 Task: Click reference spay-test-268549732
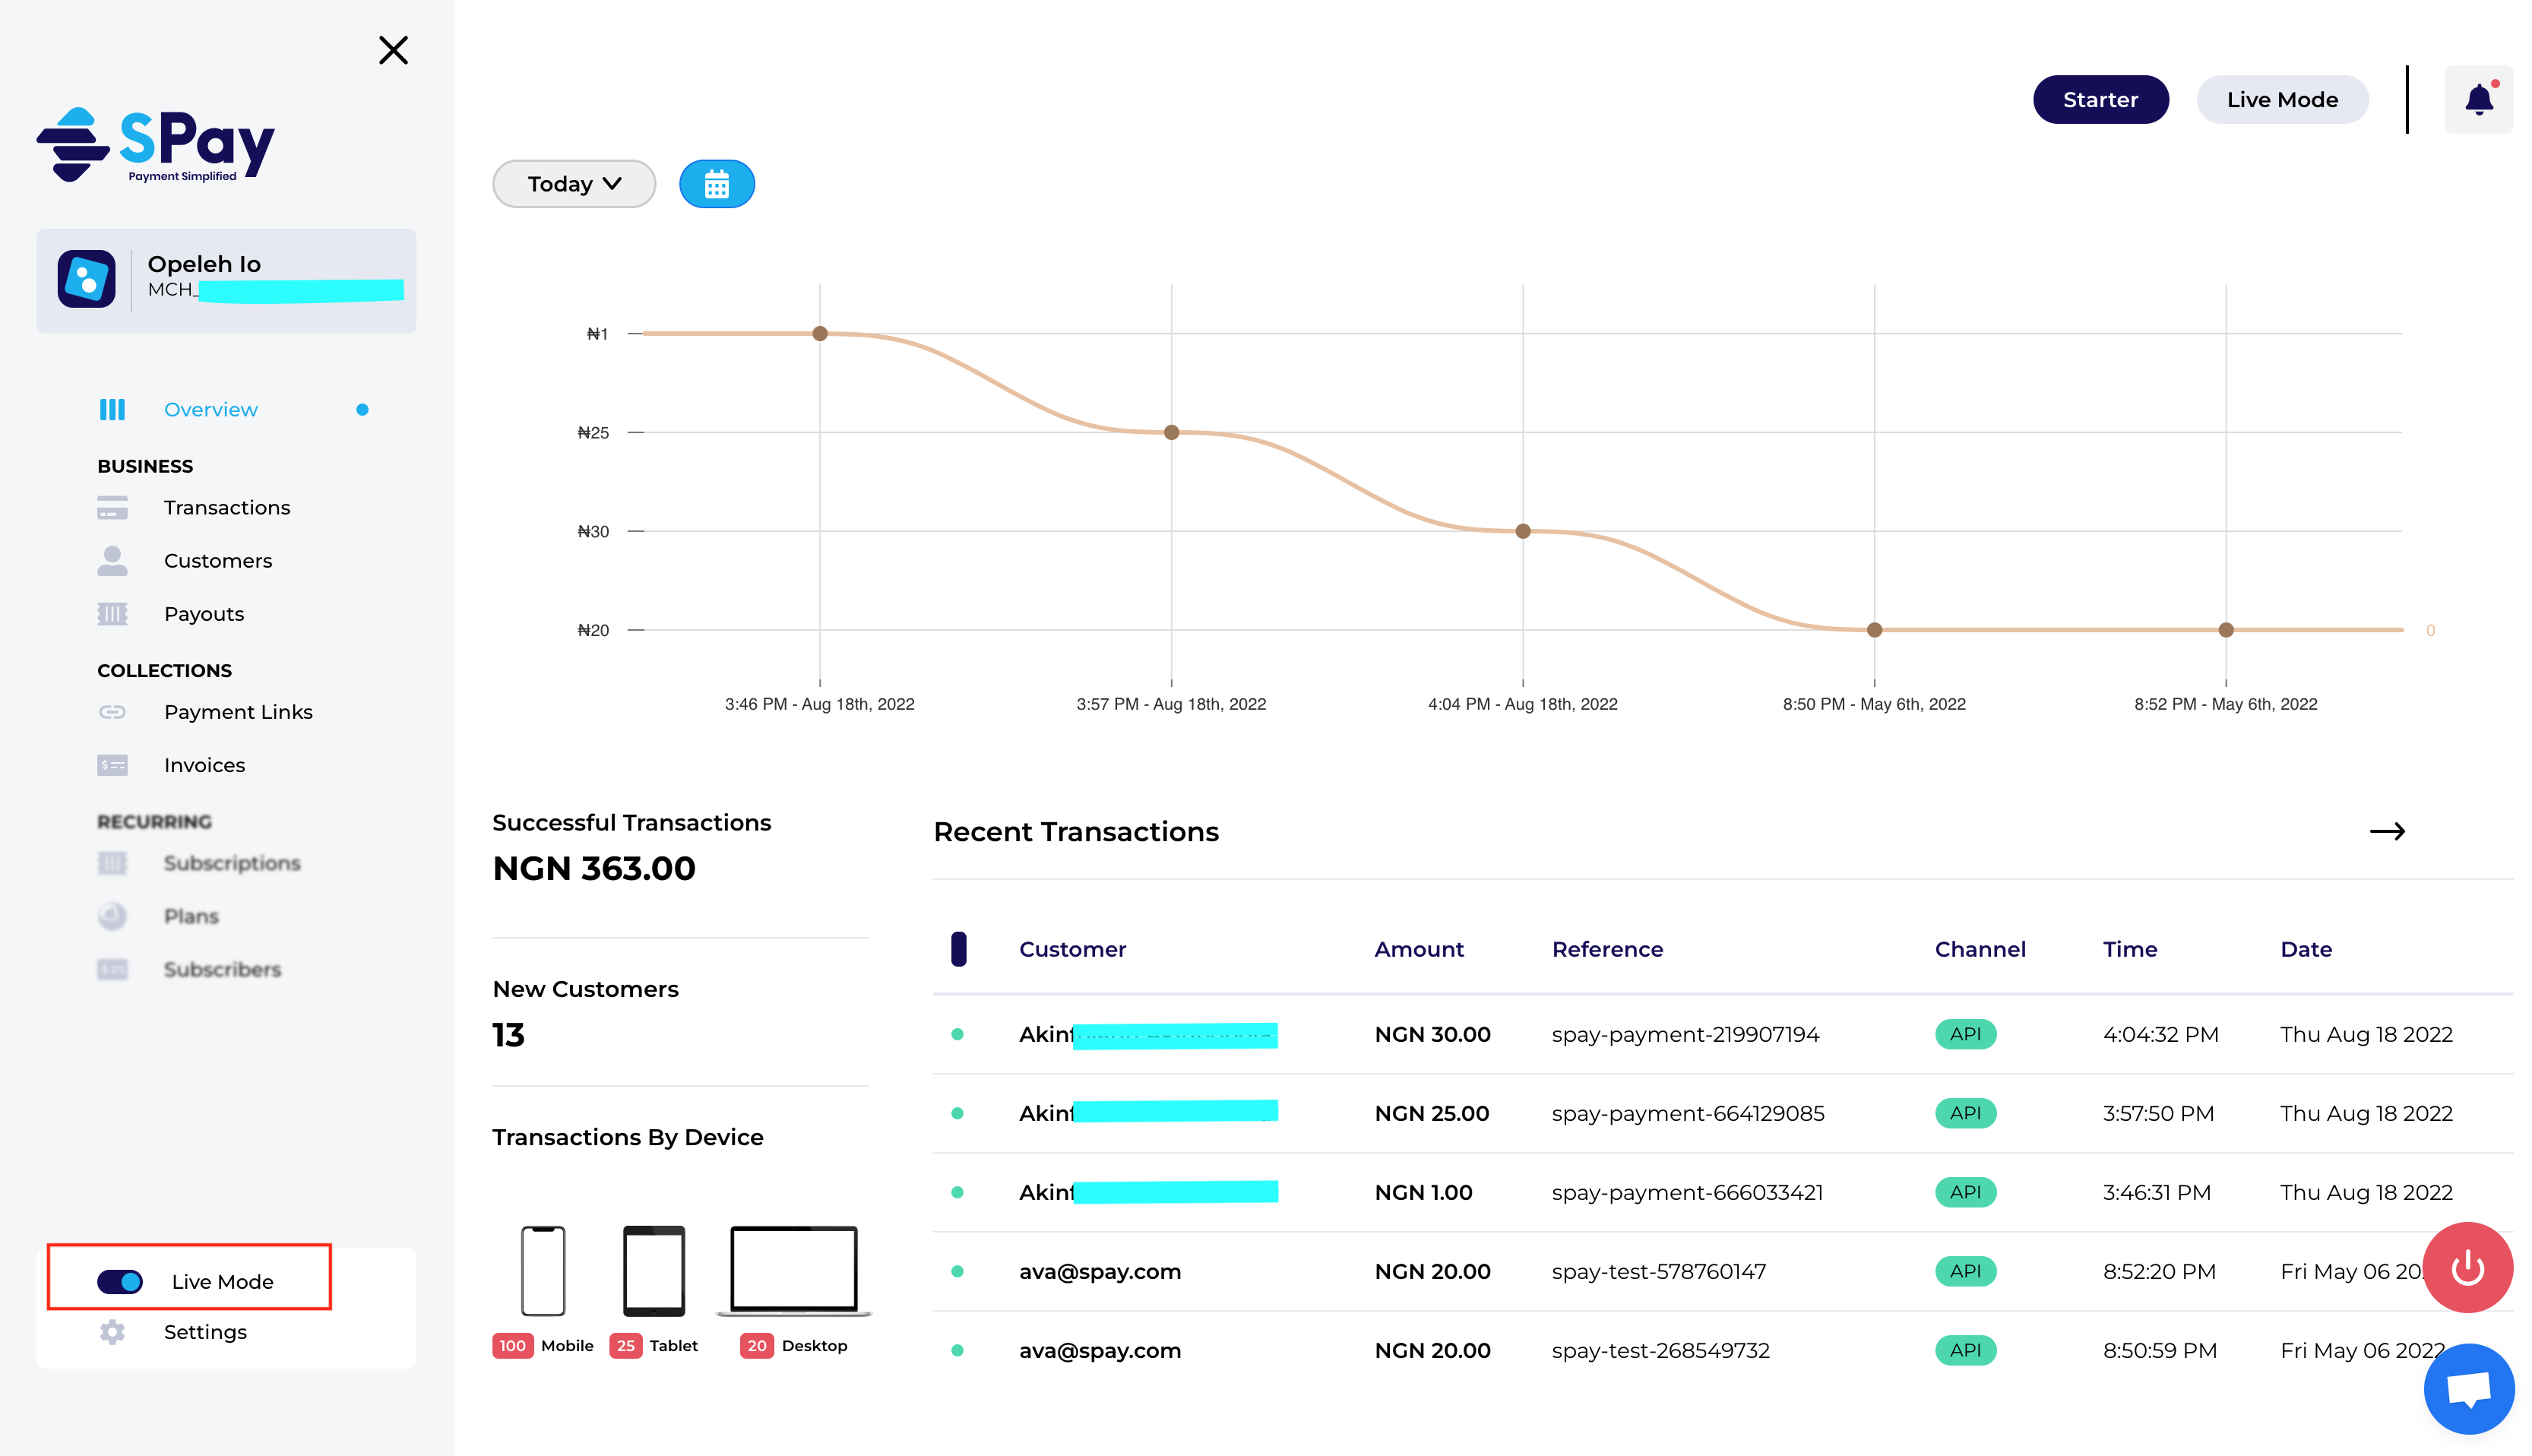click(1660, 1350)
